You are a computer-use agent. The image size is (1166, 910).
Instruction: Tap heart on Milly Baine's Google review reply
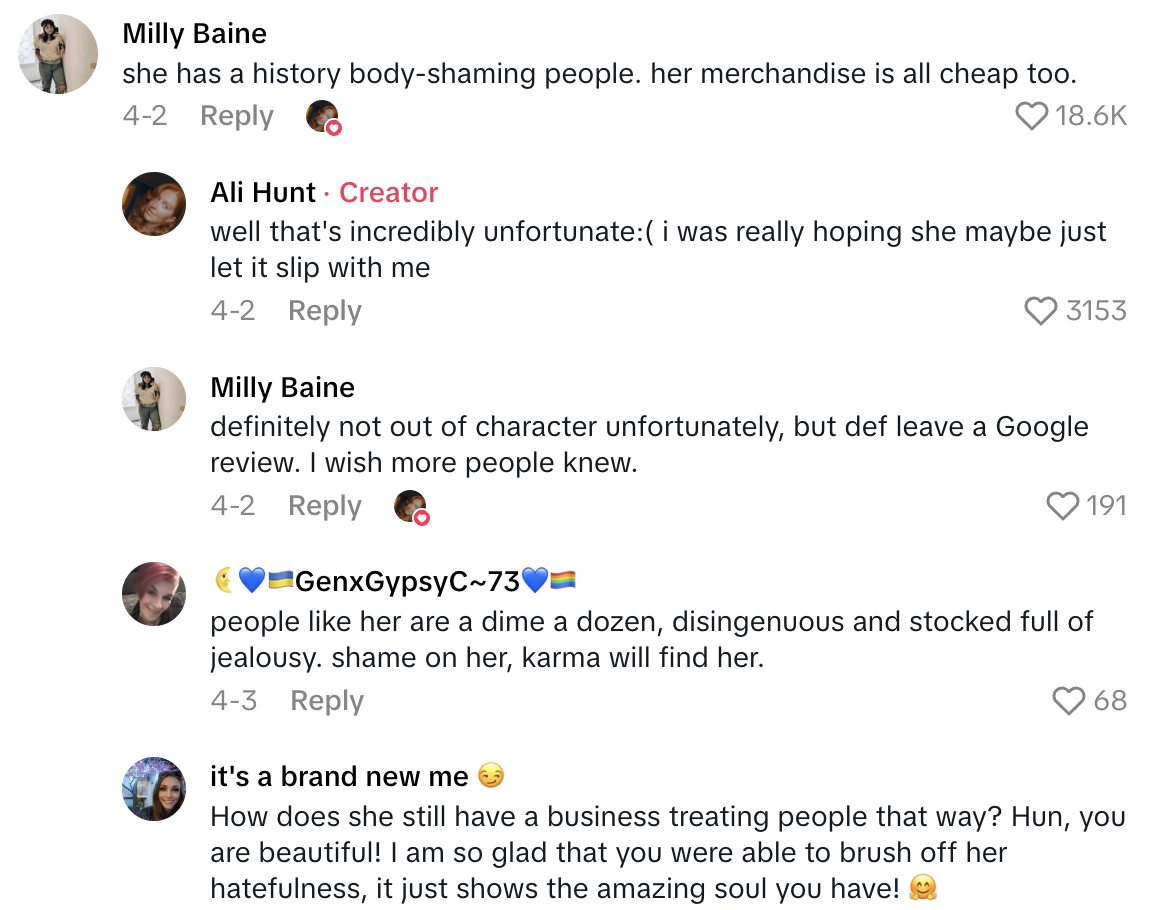click(x=1062, y=507)
